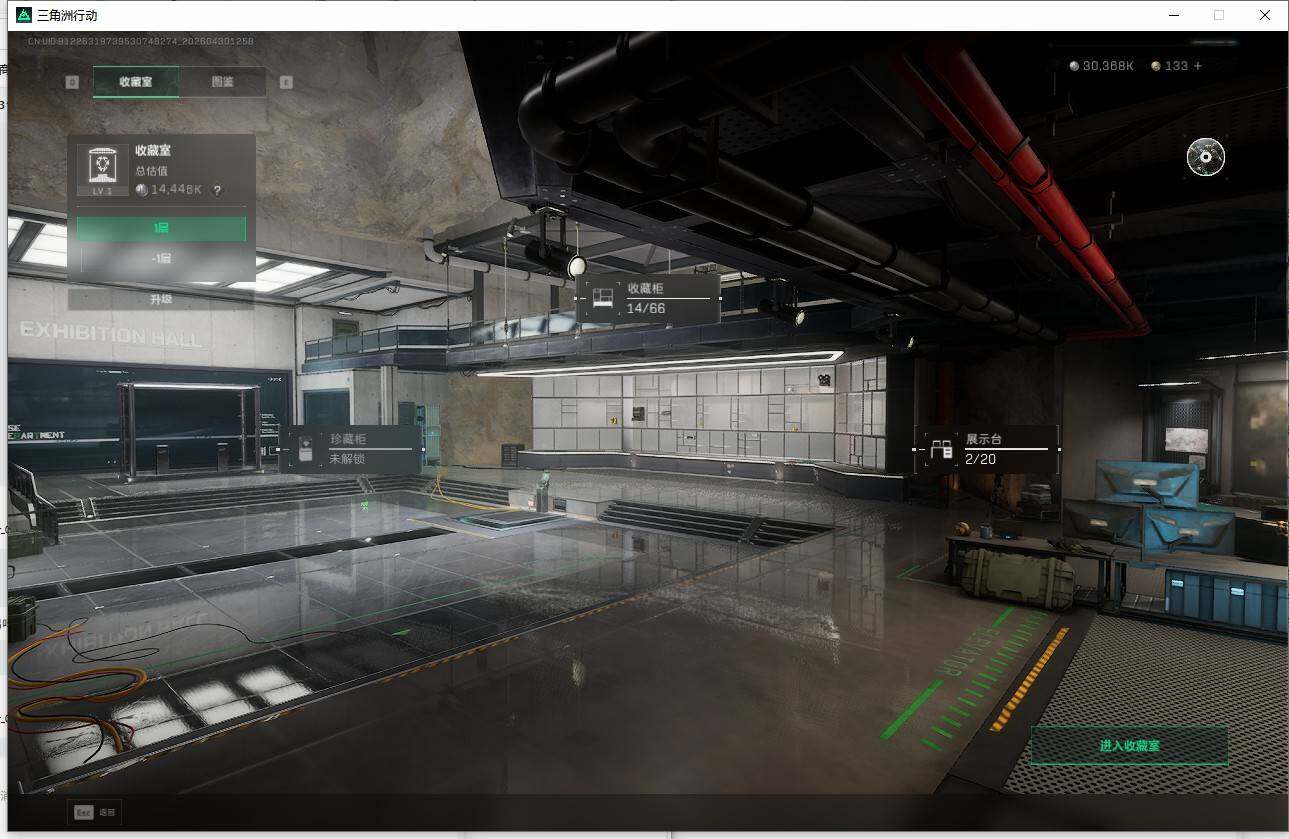Click the Esc 退出 prompt at bottom left

(95, 813)
